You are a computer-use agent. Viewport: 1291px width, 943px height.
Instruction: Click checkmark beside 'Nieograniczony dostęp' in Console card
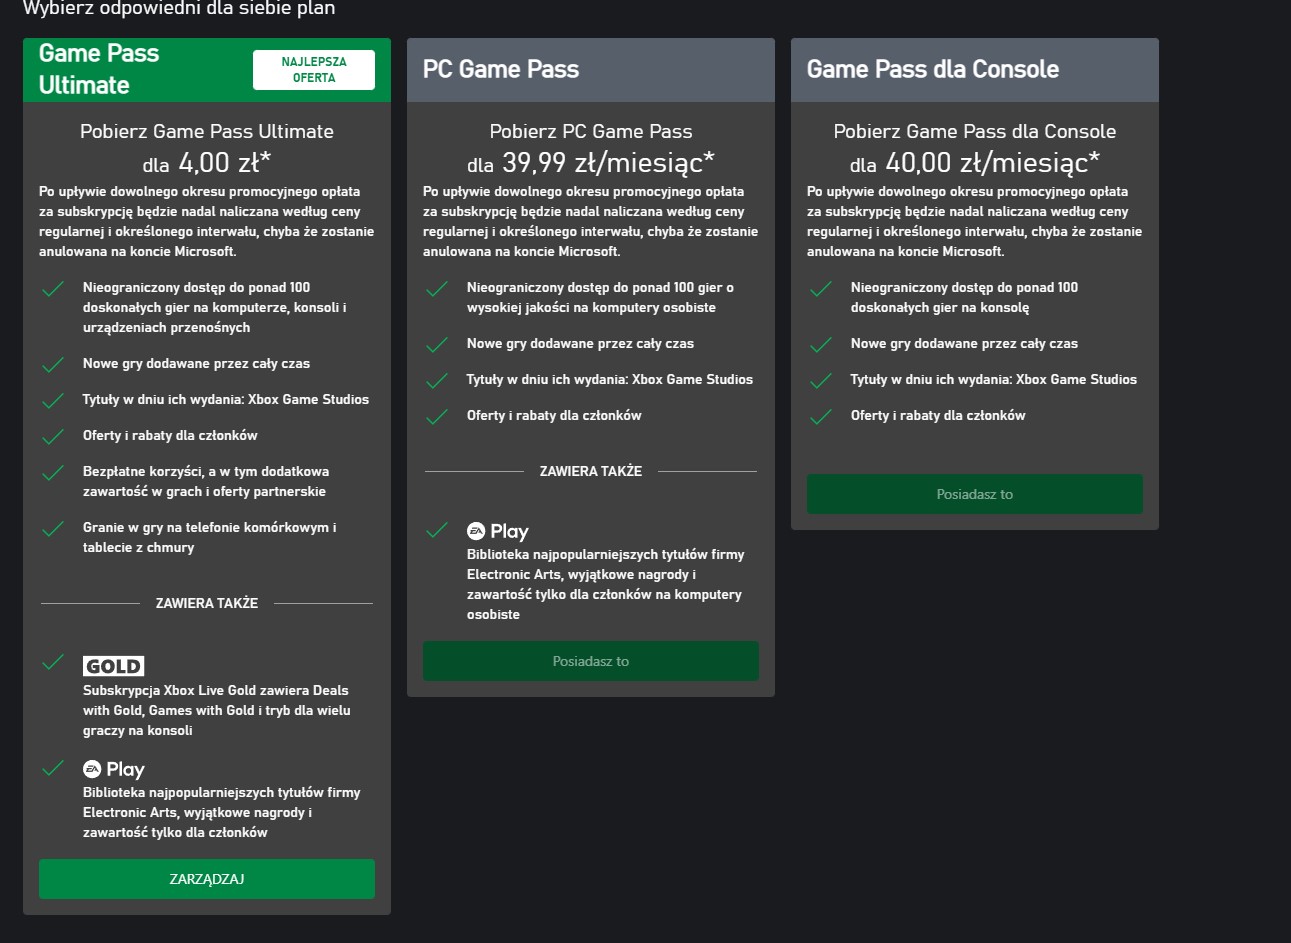tap(821, 289)
